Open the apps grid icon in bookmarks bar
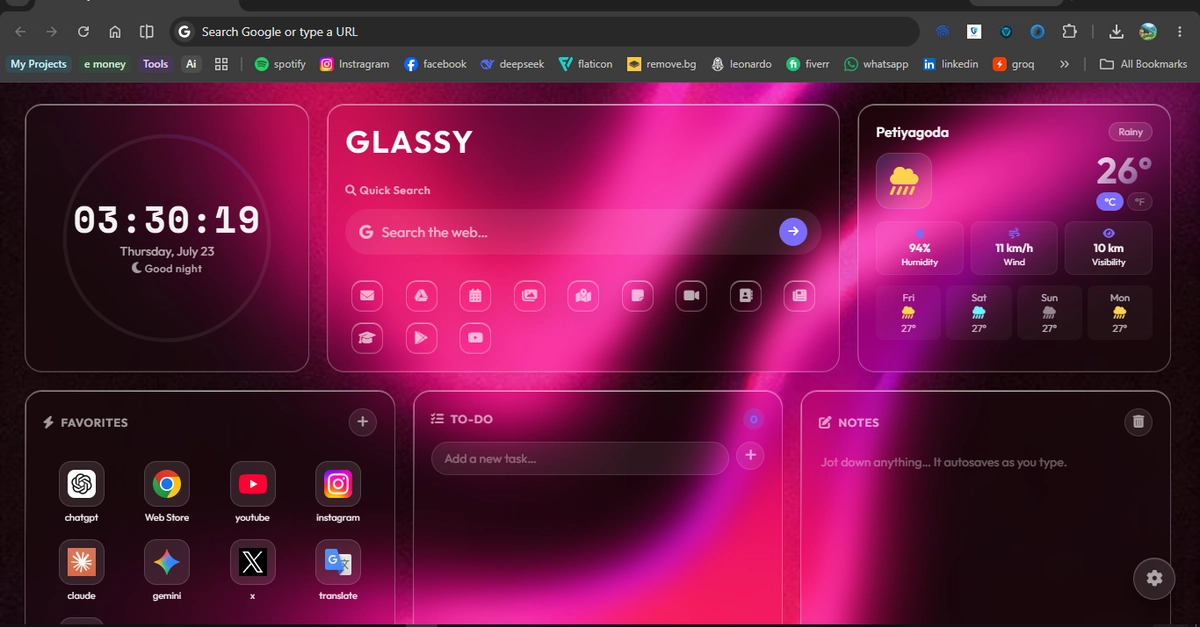The height and width of the screenshot is (627, 1200). point(222,64)
